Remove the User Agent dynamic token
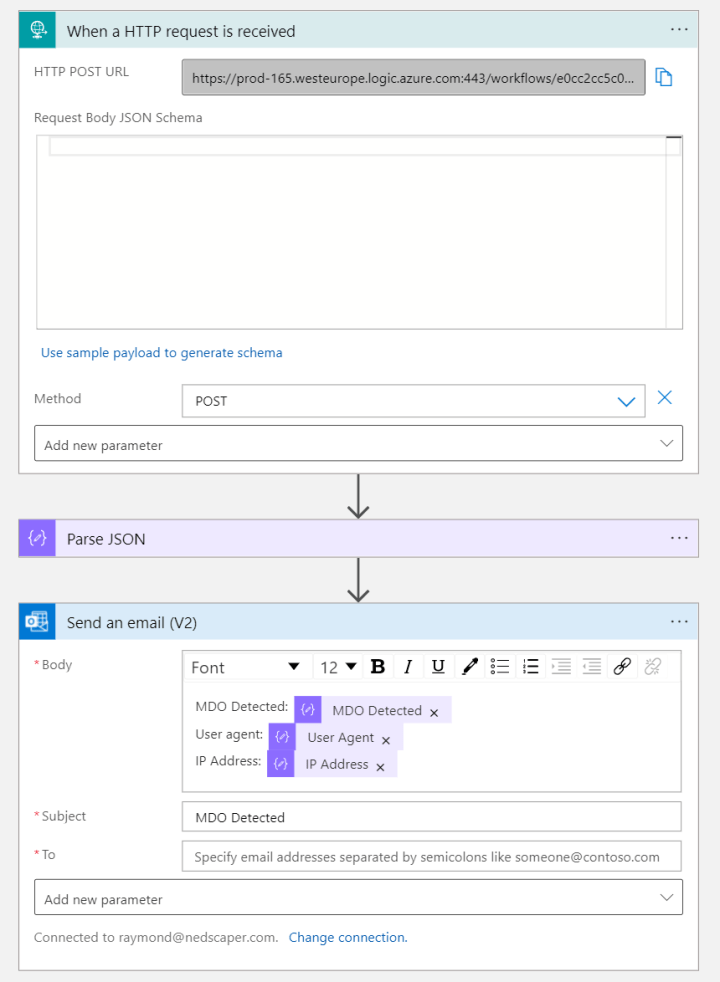 coord(386,739)
